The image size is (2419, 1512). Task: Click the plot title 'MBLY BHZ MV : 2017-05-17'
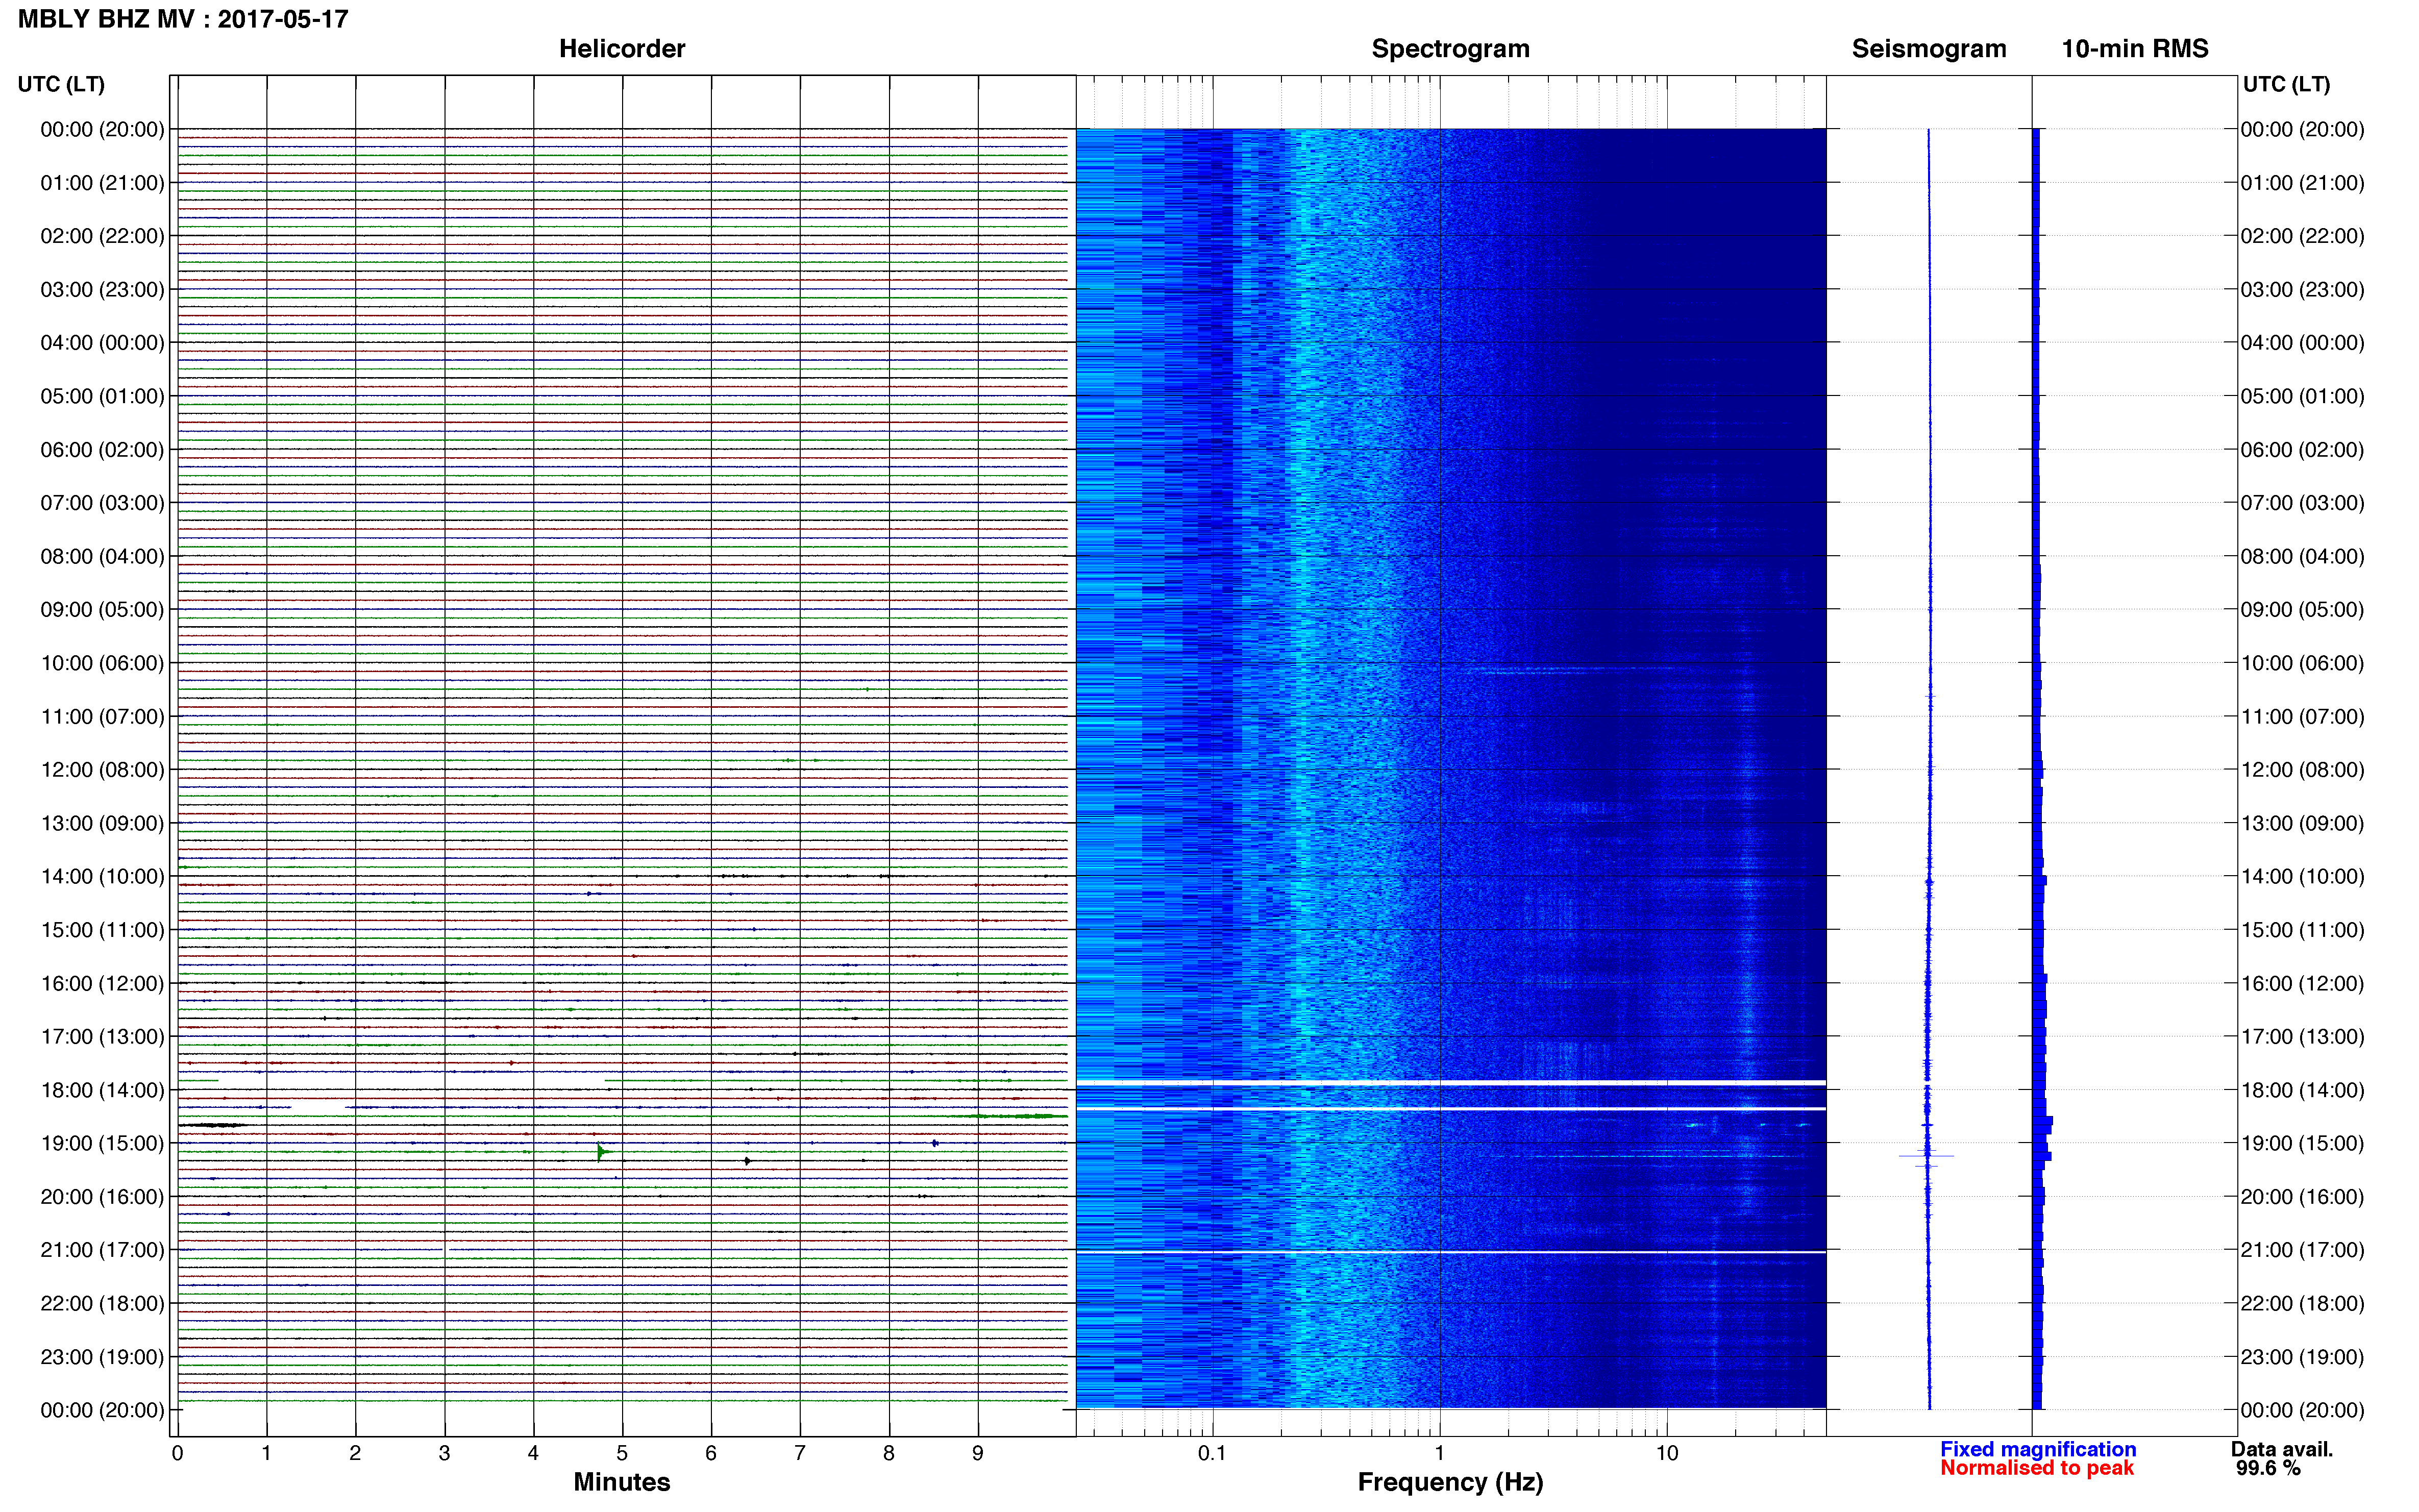[x=183, y=19]
